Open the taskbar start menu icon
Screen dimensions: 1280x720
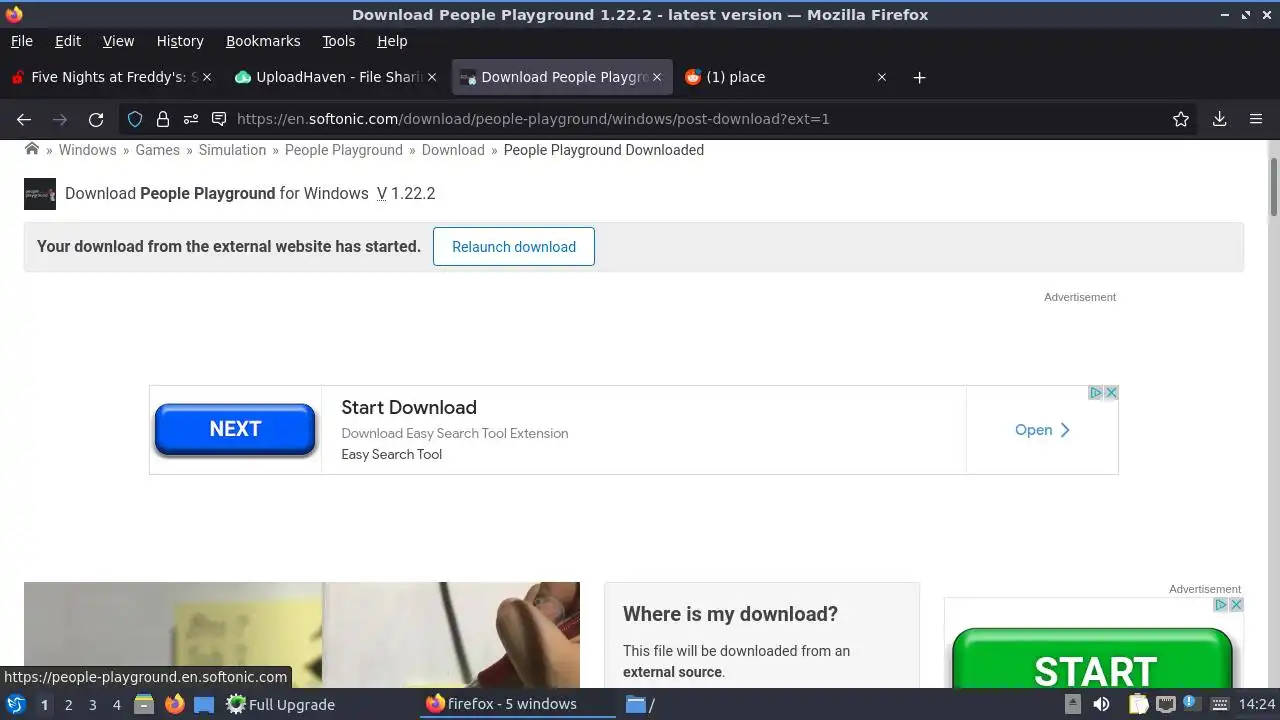point(15,704)
